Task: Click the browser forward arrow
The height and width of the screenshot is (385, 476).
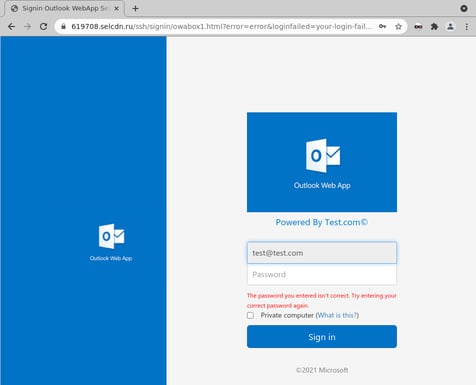Action: [x=27, y=27]
